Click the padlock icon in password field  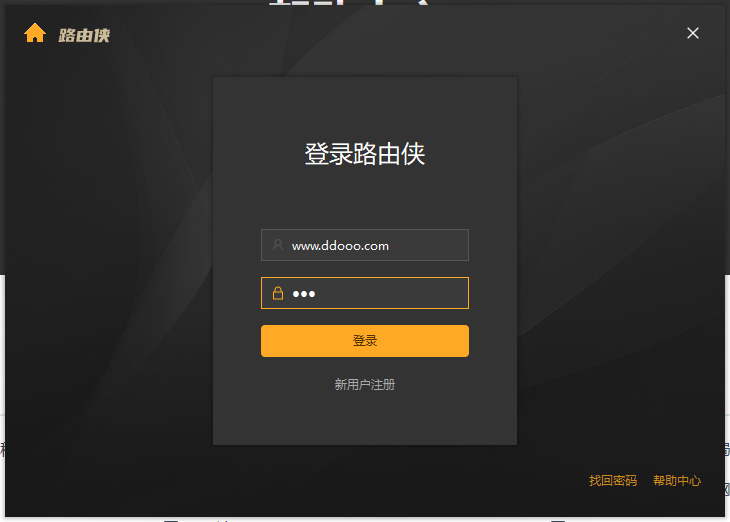pos(278,293)
